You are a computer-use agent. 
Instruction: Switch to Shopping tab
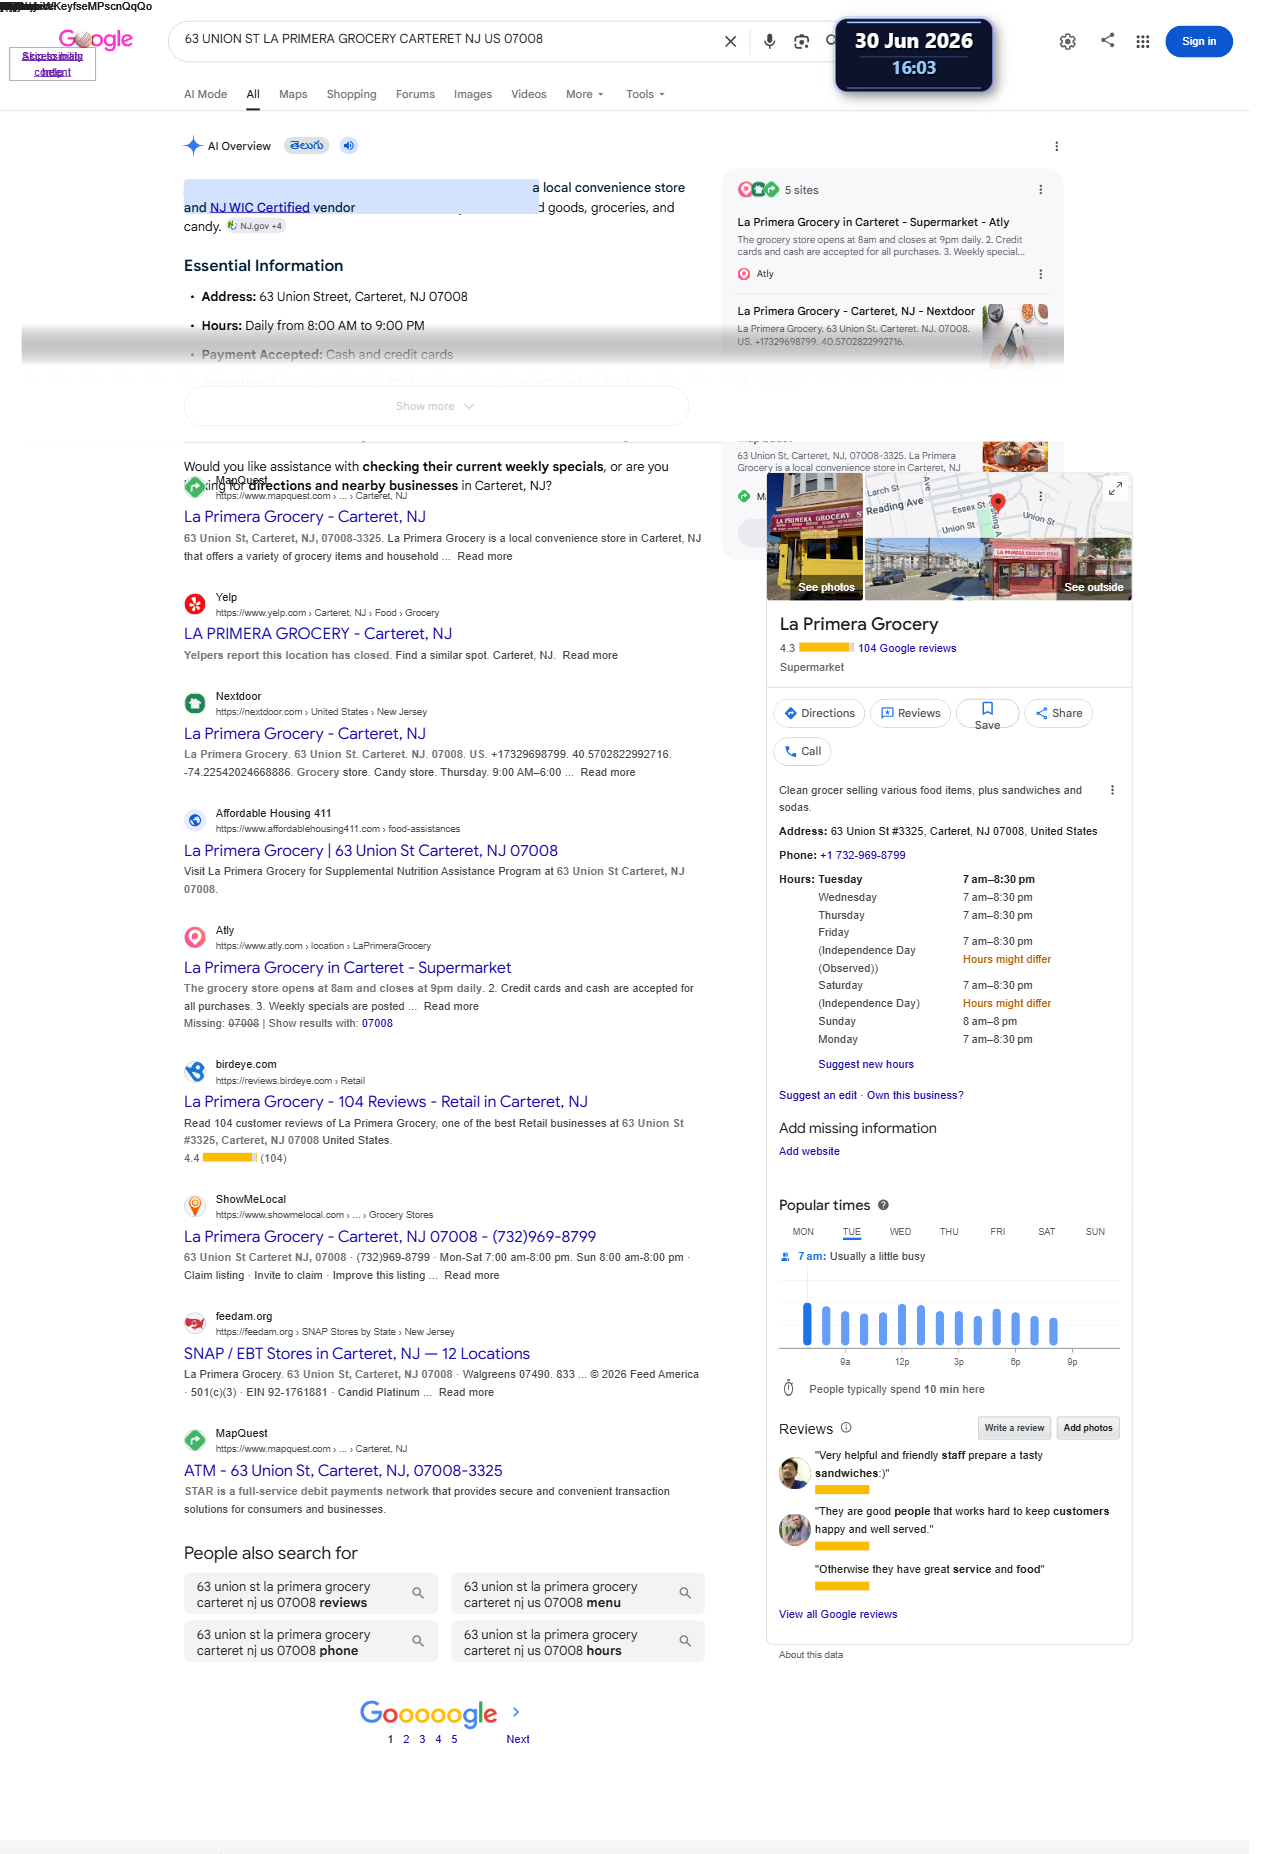[351, 94]
